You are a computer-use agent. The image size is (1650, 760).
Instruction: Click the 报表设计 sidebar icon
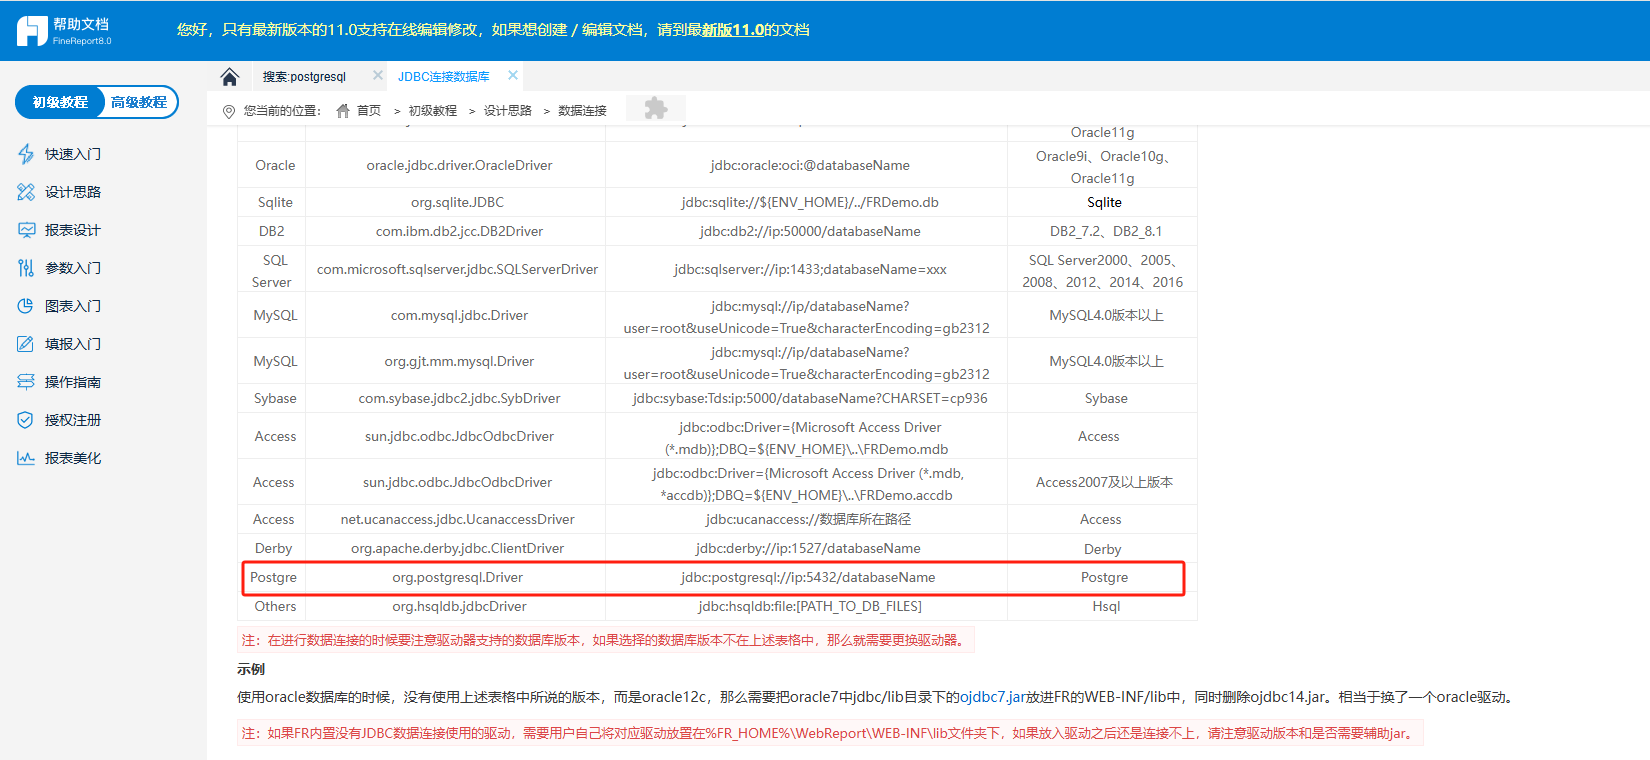(x=26, y=230)
